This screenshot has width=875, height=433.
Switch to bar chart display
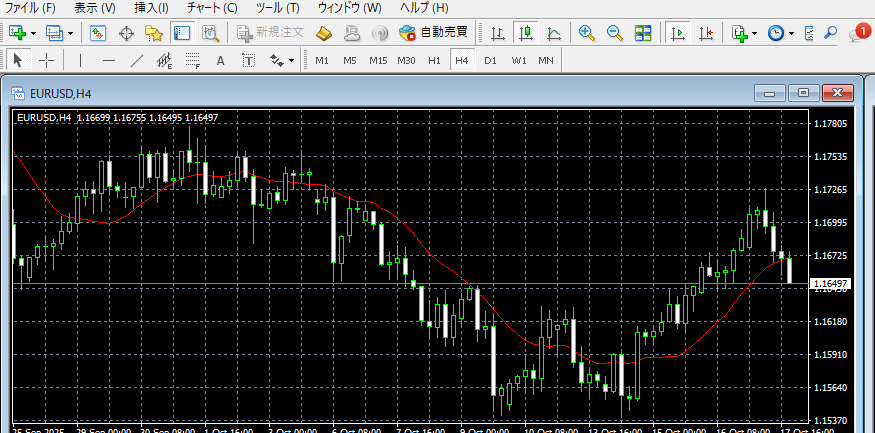[497, 33]
